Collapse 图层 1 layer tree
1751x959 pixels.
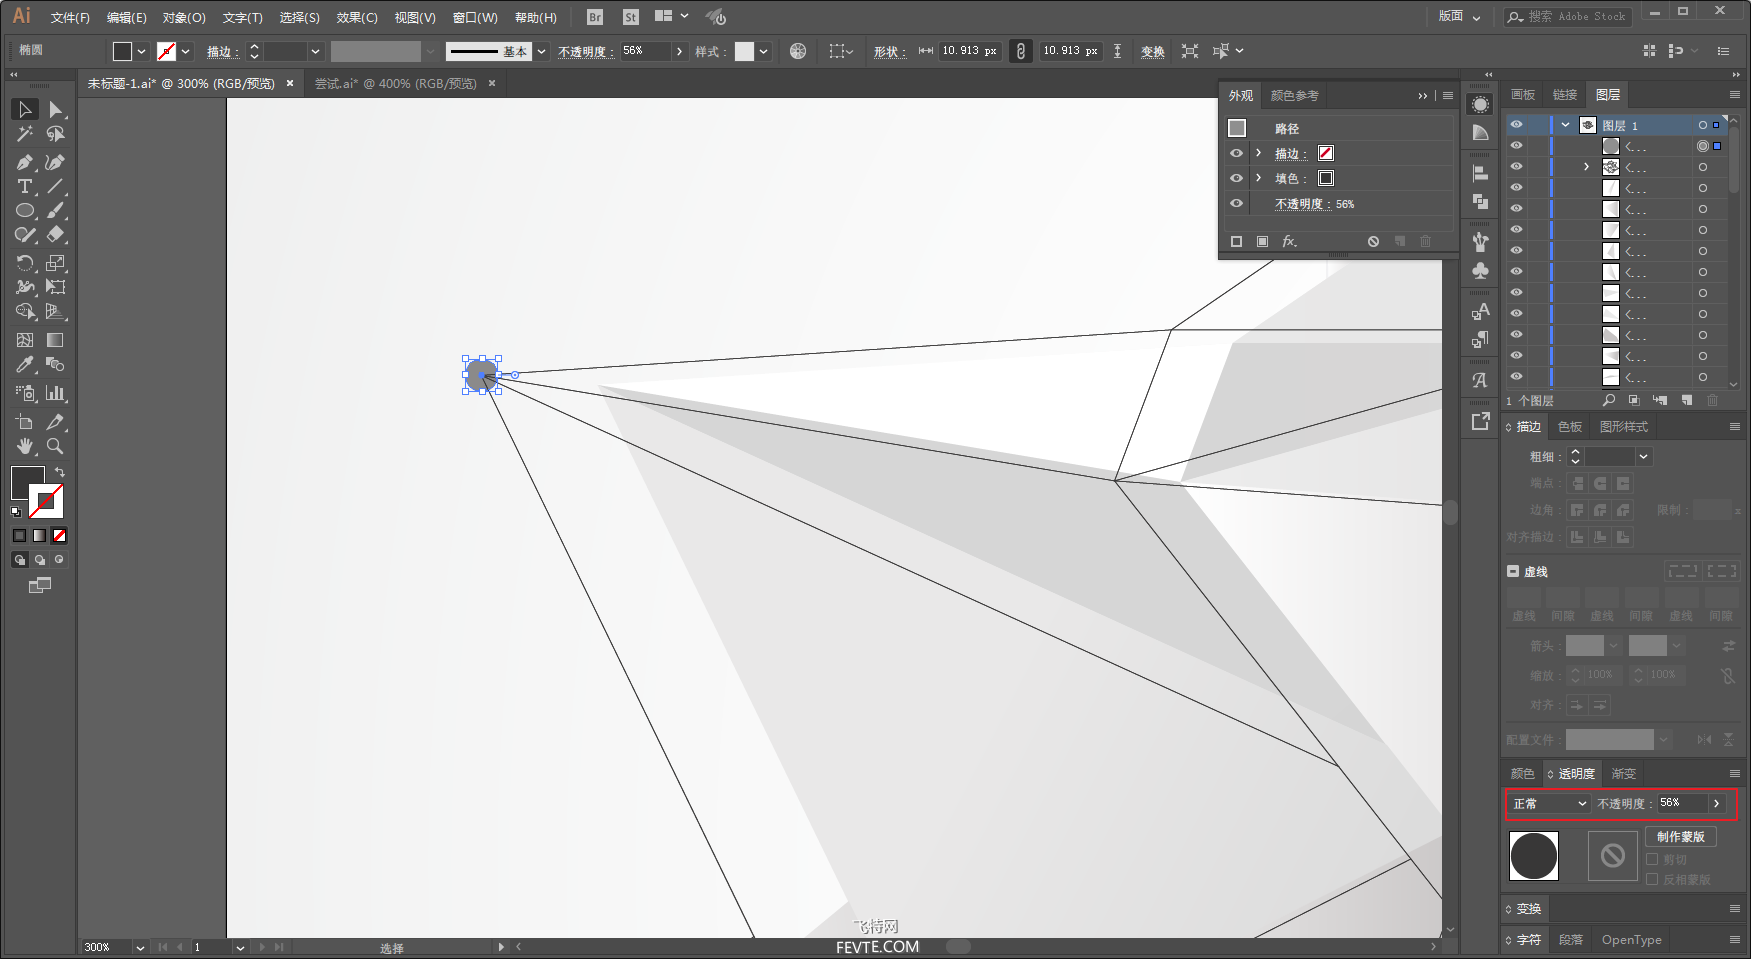pos(1566,125)
